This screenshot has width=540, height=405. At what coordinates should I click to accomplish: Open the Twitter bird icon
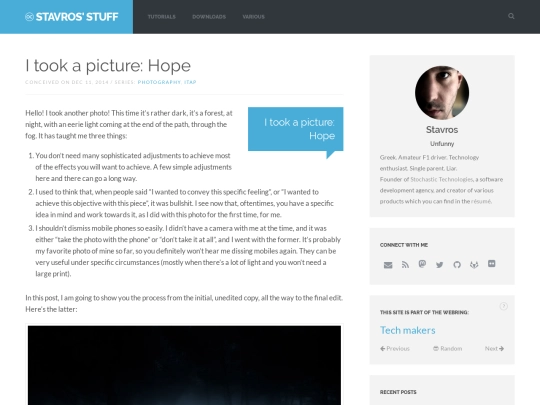point(439,264)
